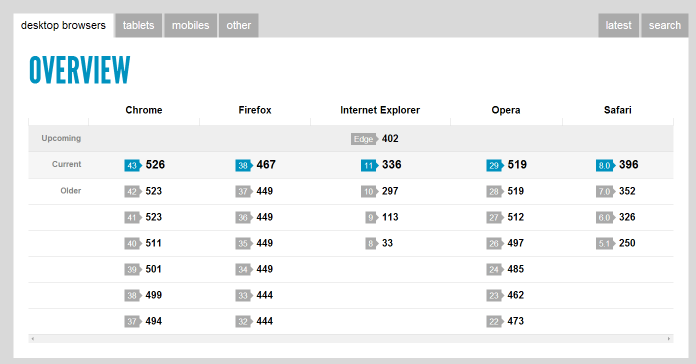
Task: Open the Chrome 40 score 511
Action: [154, 243]
